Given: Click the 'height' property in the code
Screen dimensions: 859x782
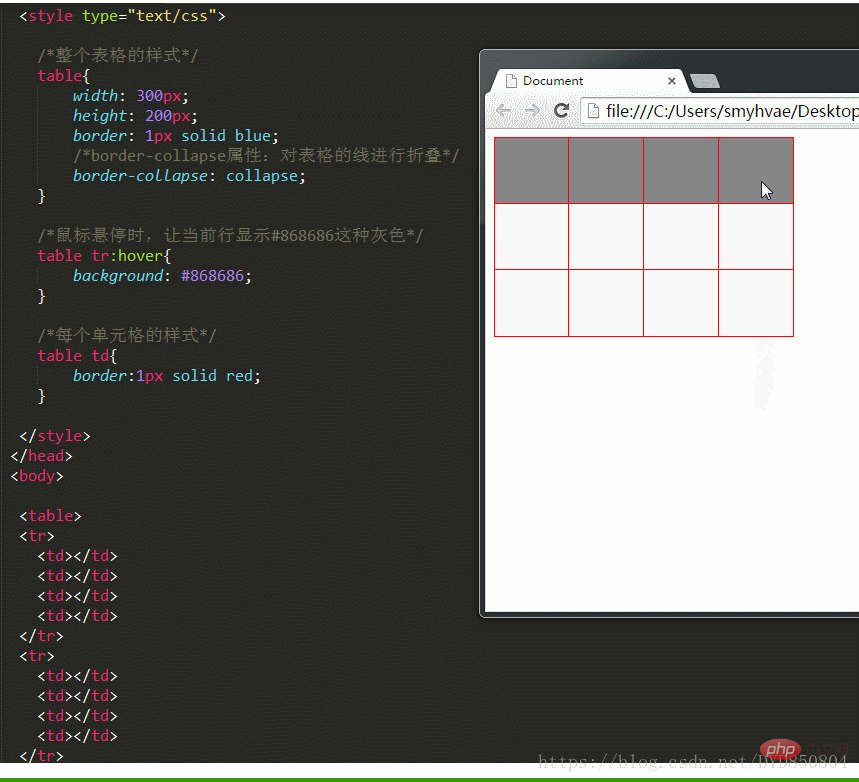Looking at the screenshot, I should pyautogui.click(x=100, y=116).
